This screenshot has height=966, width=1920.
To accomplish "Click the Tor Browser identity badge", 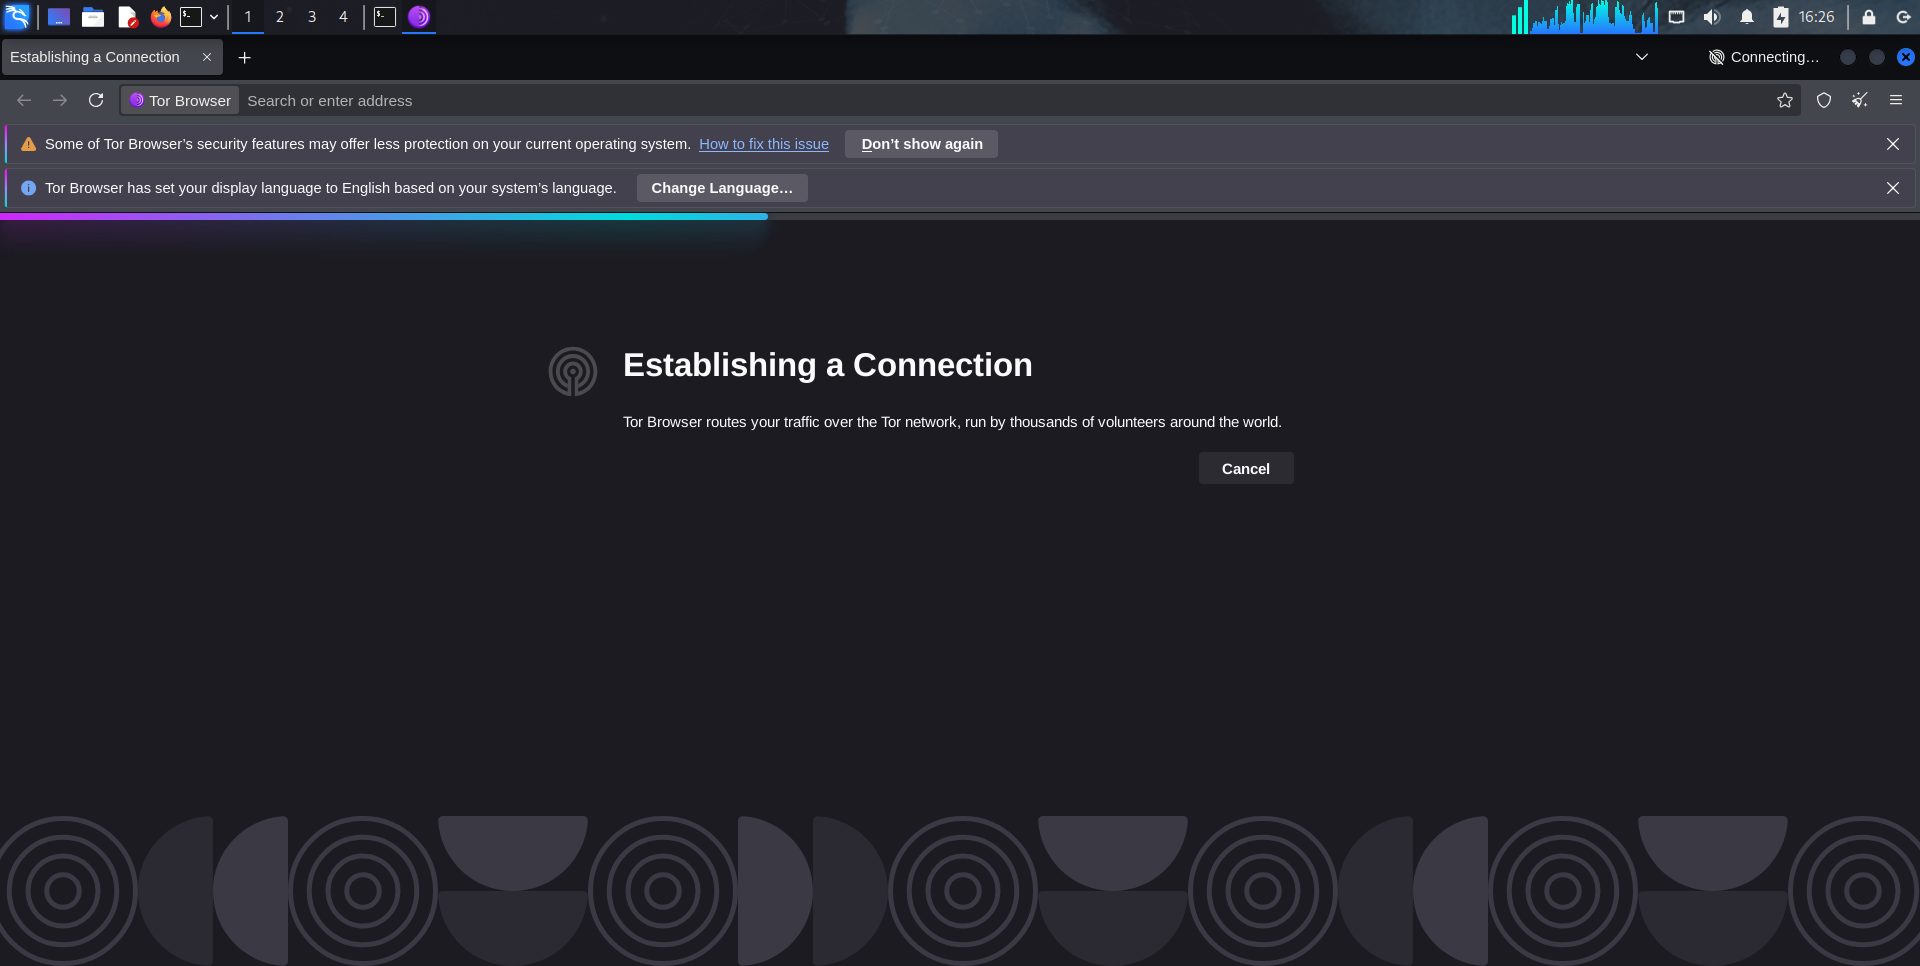I will (180, 100).
